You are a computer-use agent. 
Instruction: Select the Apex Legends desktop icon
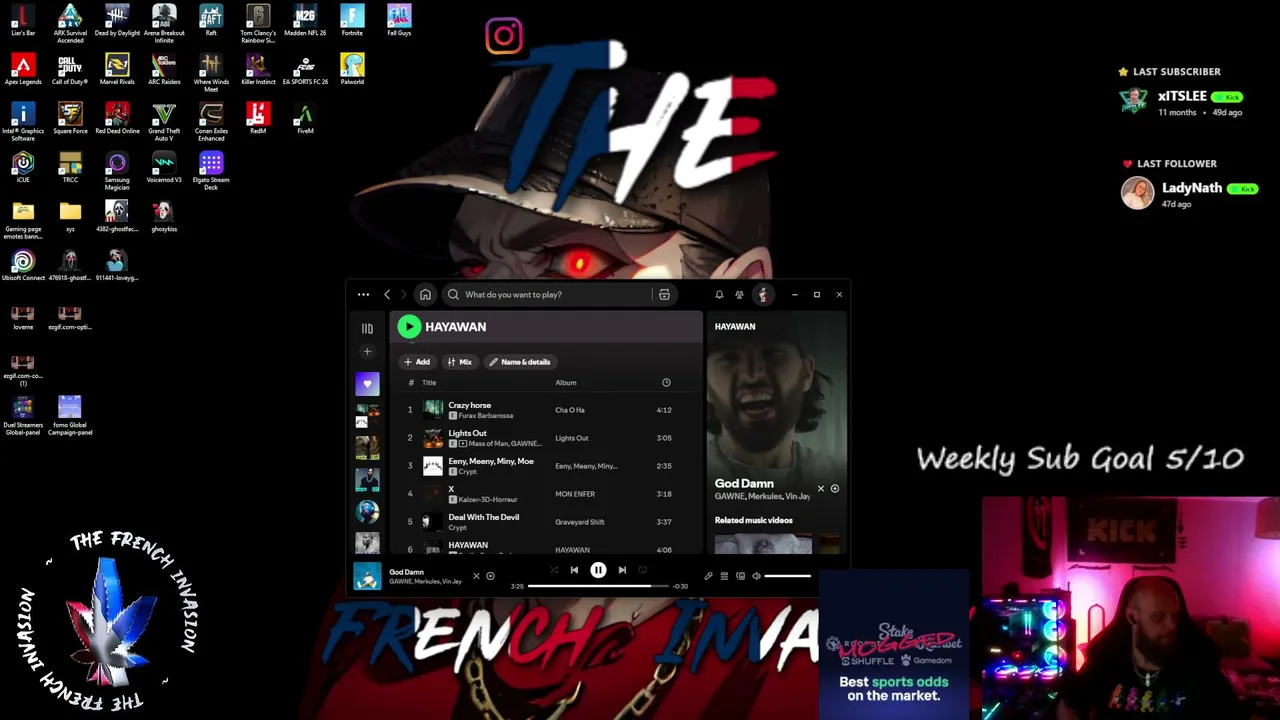pyautogui.click(x=23, y=70)
